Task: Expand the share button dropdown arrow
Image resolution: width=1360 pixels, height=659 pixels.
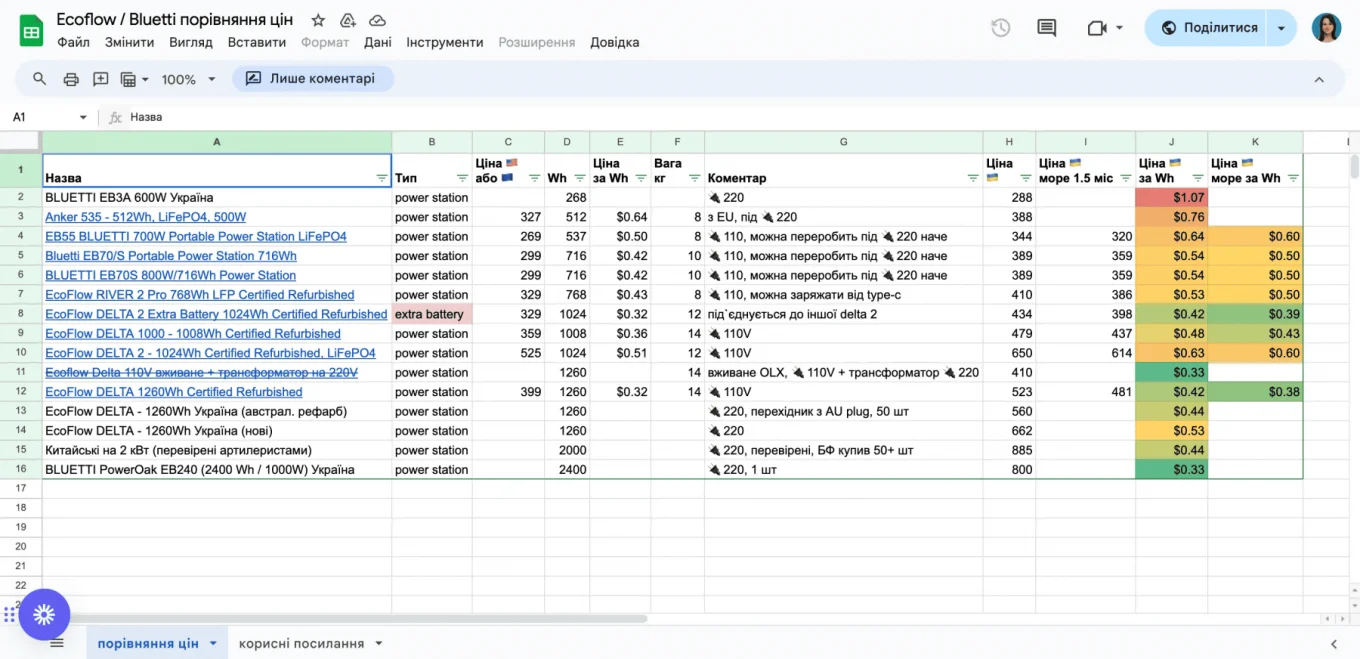Action: (x=1281, y=28)
